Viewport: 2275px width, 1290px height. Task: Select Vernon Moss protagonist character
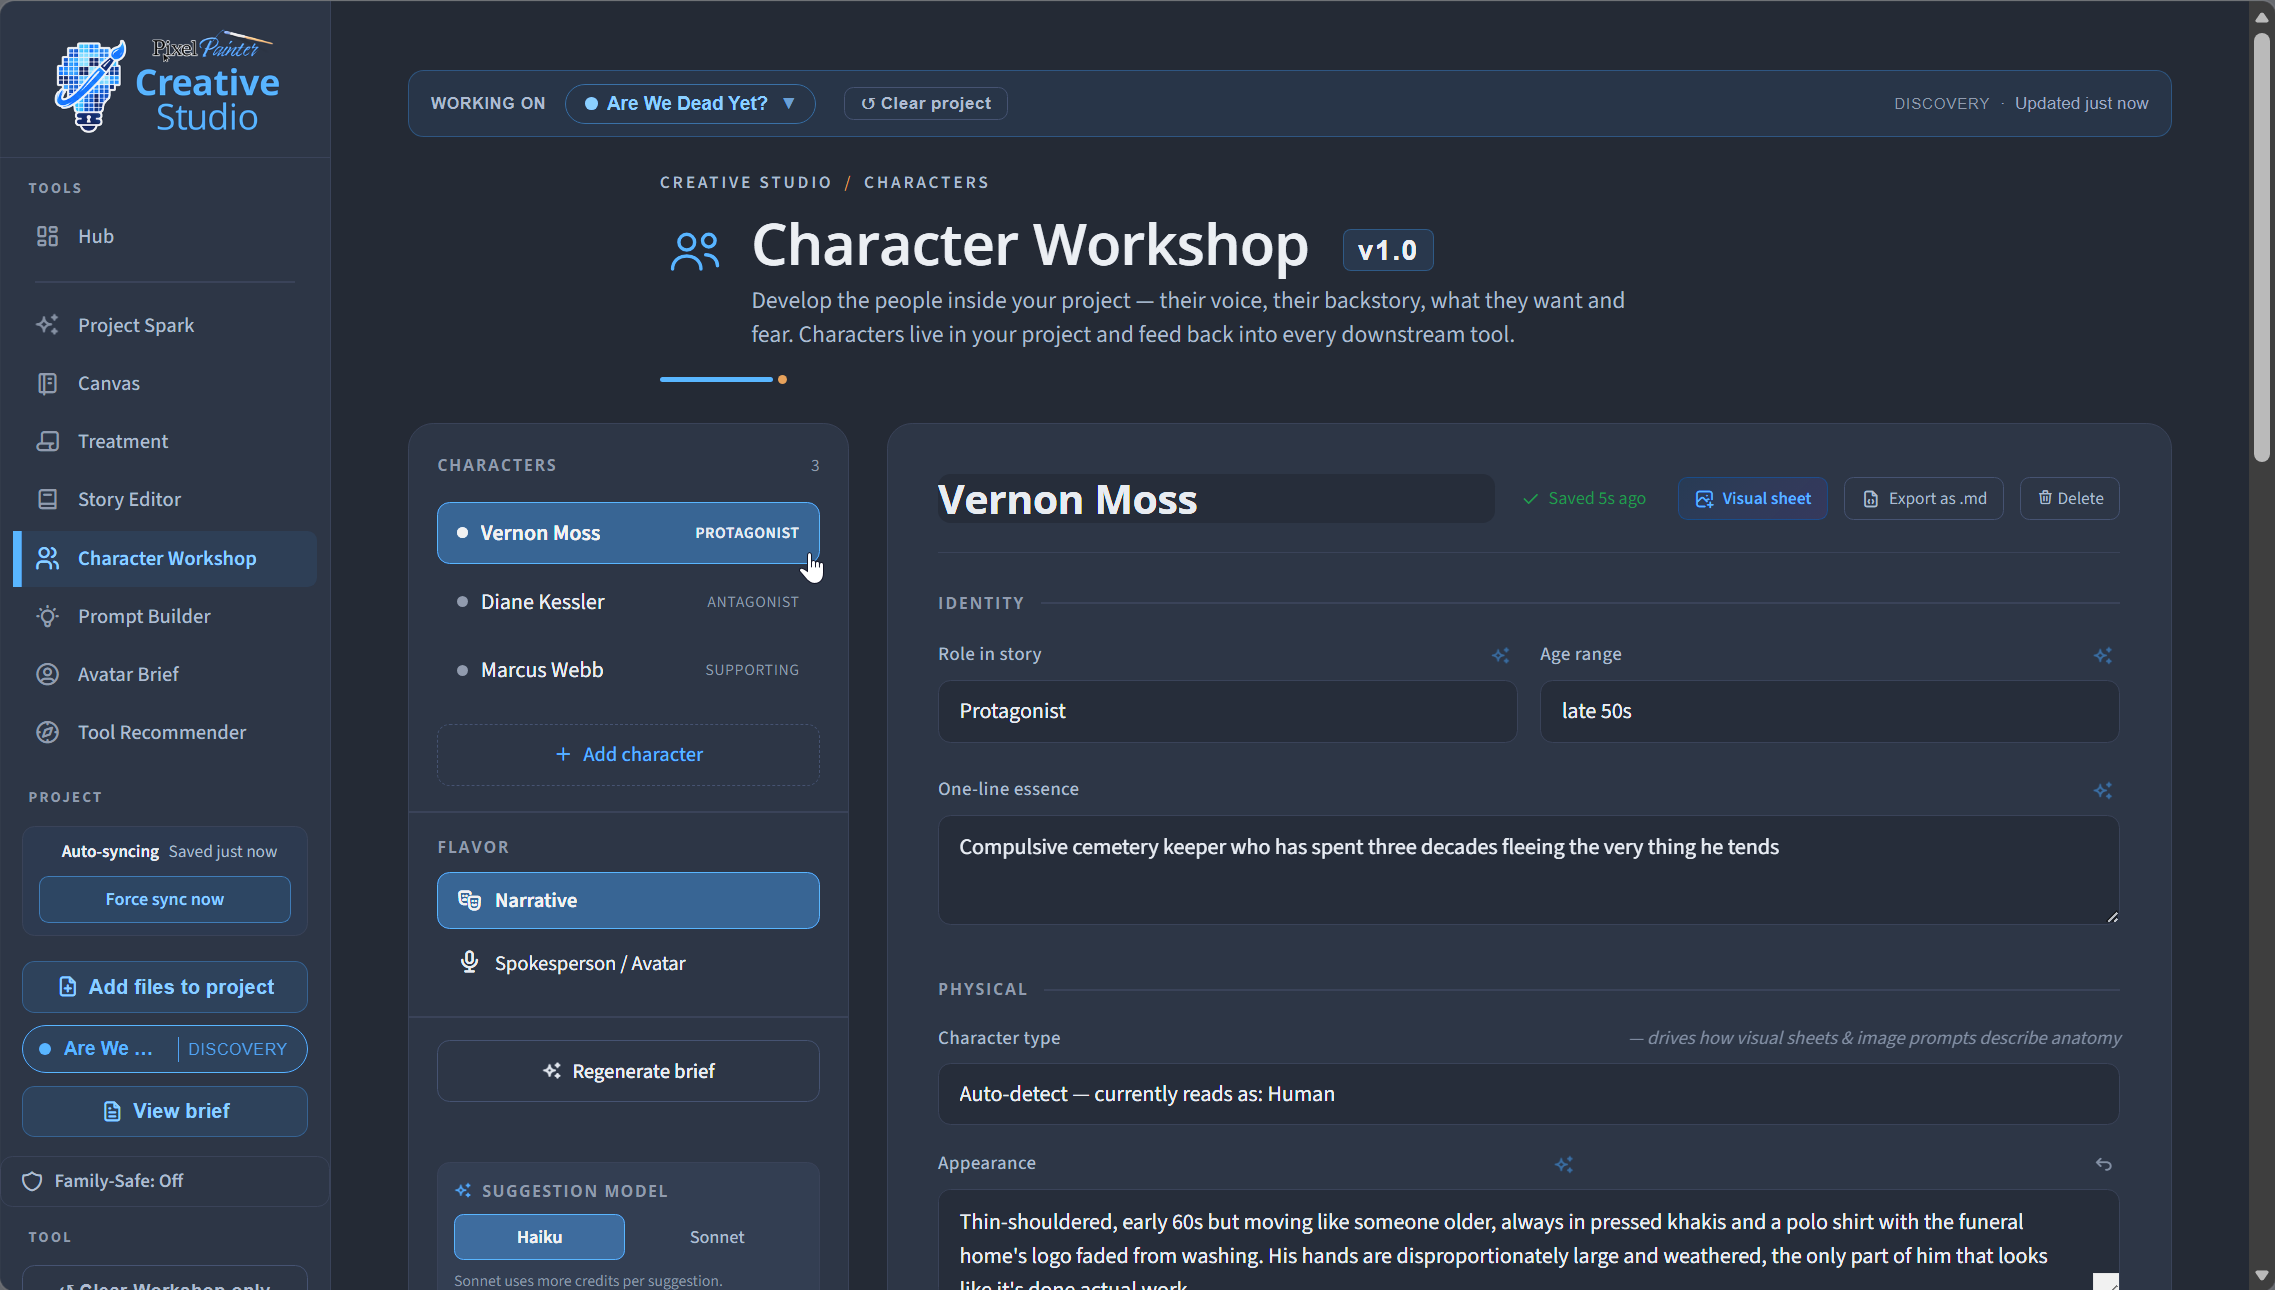(x=628, y=533)
